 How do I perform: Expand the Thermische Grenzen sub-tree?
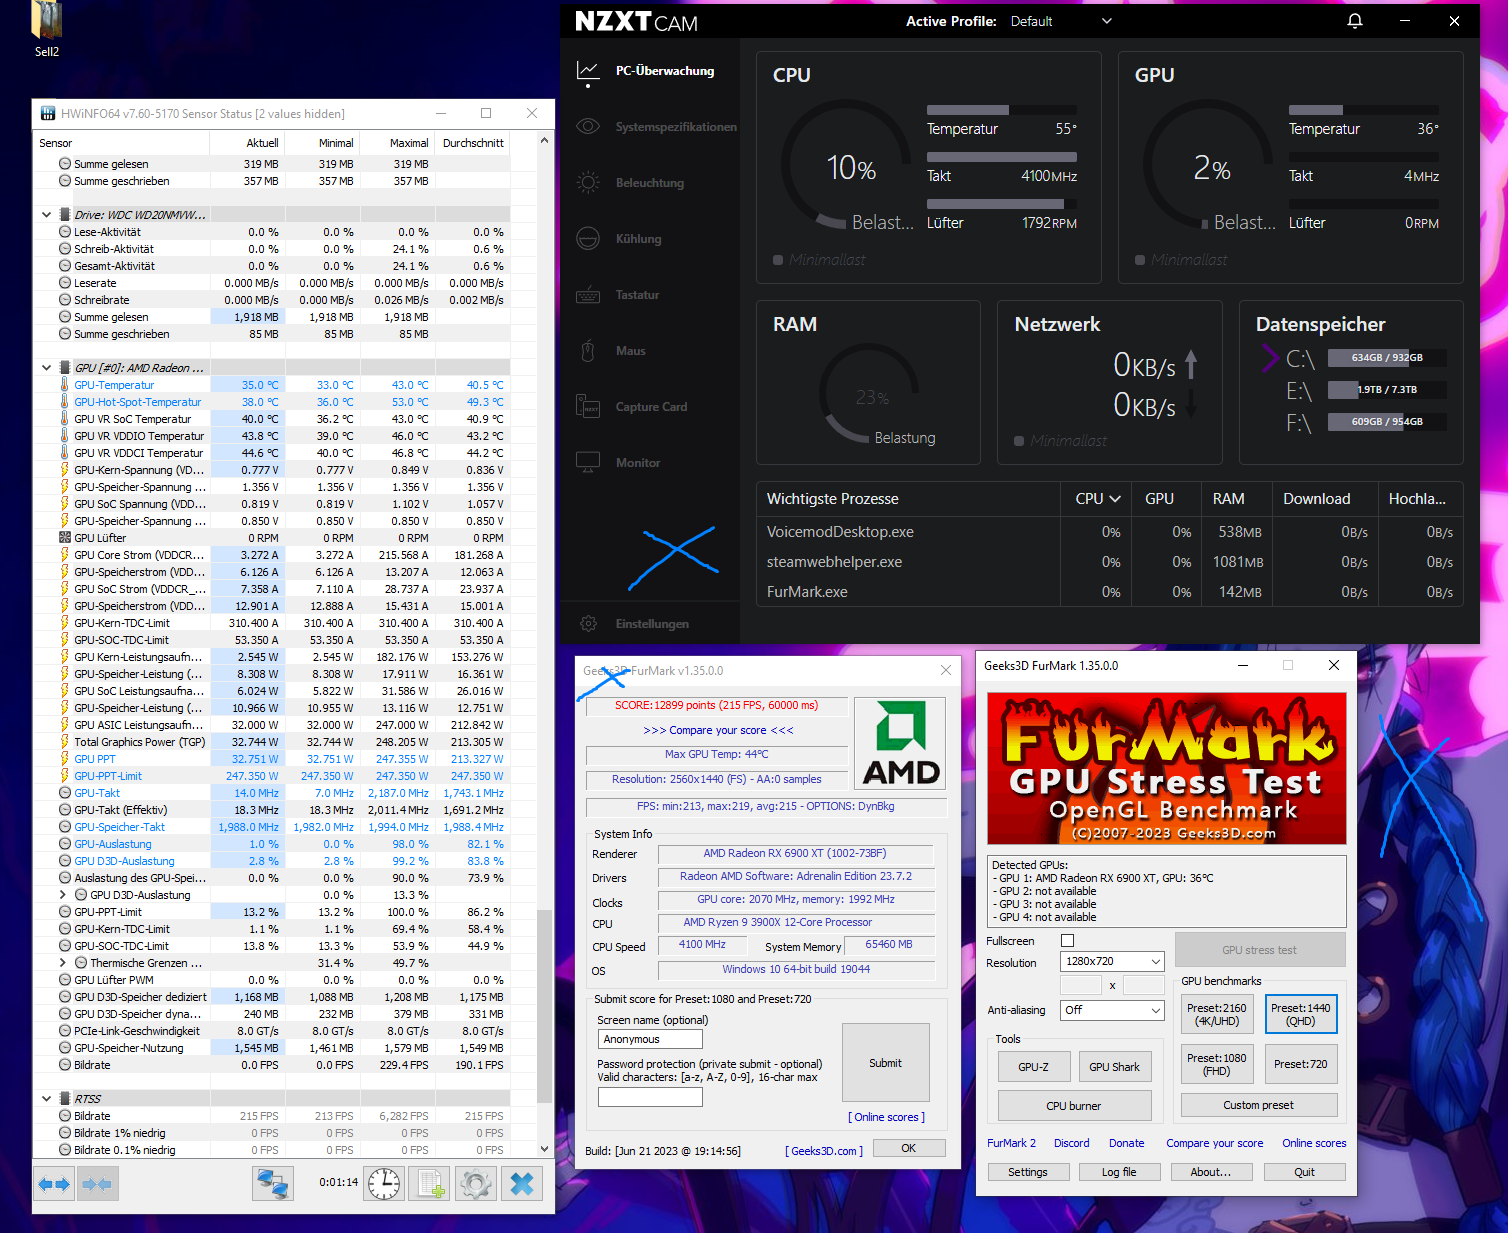click(63, 963)
